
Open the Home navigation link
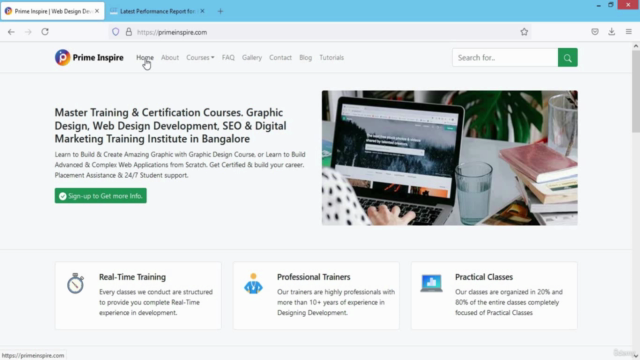(x=145, y=58)
